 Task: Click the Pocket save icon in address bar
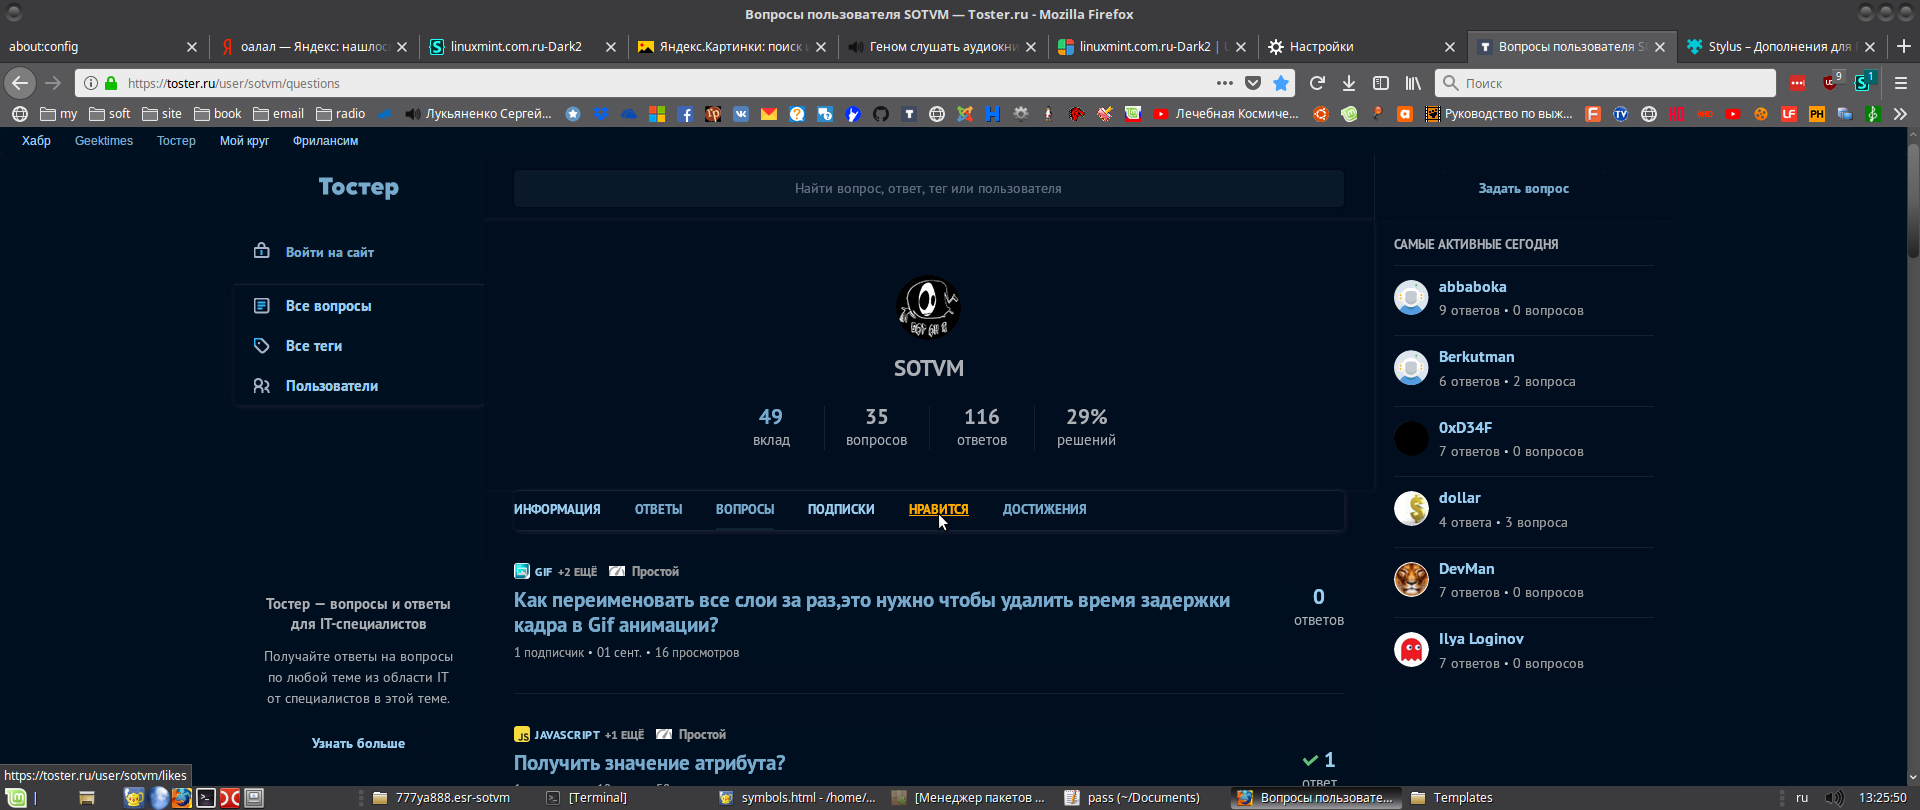click(x=1253, y=83)
